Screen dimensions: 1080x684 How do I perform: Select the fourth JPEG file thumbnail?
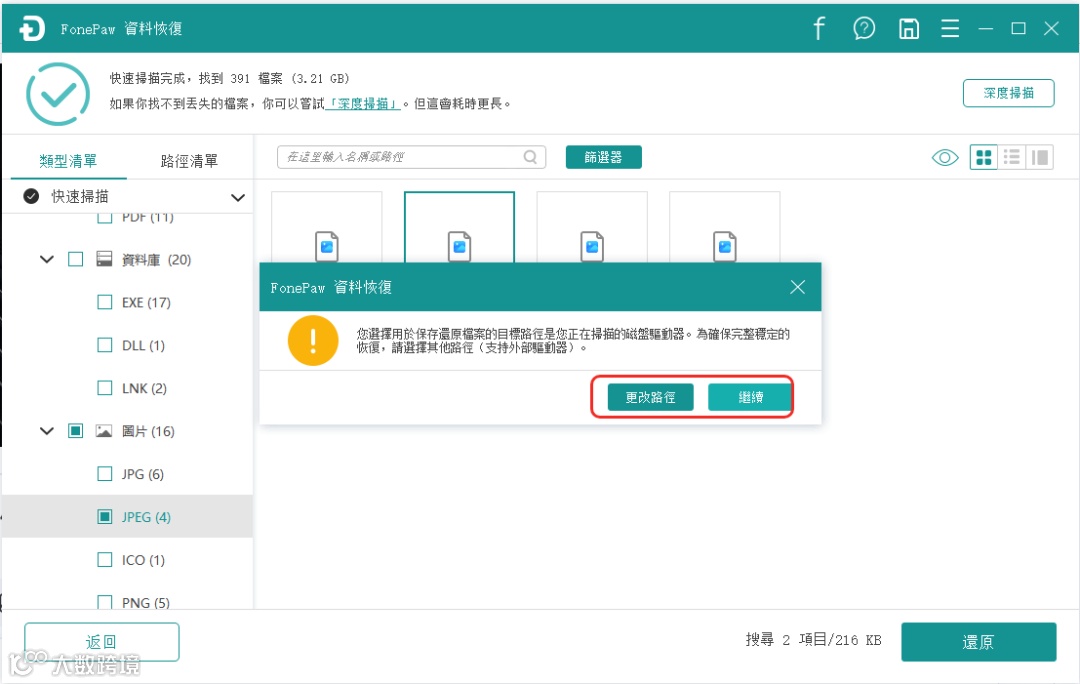725,227
